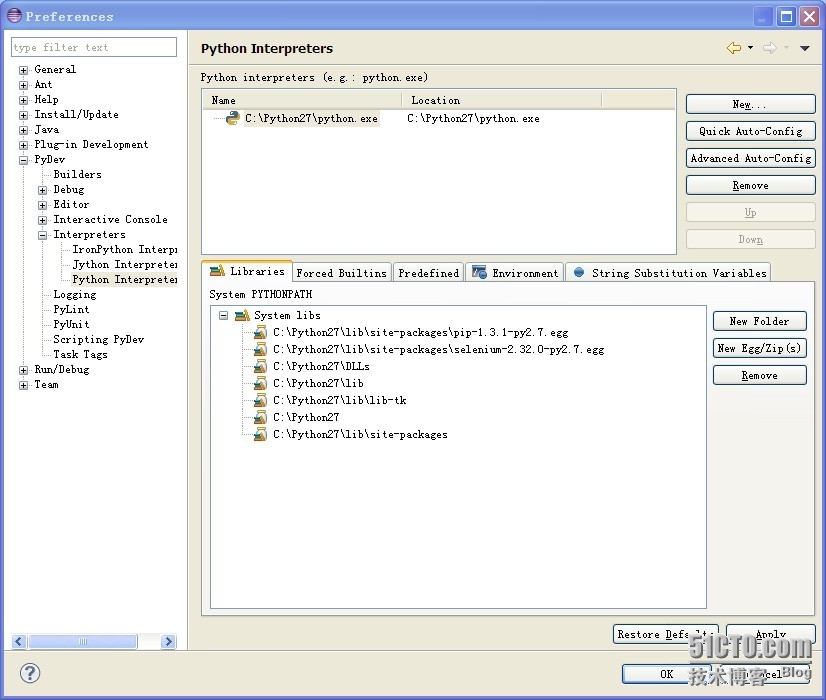The image size is (826, 700).
Task: Expand the Help tree node
Action: coord(23,100)
